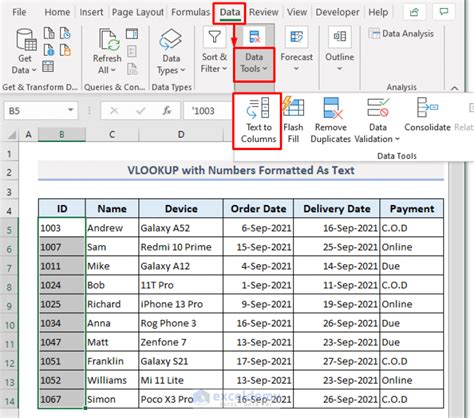The image size is (474, 418).
Task: Click the device cell Redmi 10 Prime
Action: point(181,247)
